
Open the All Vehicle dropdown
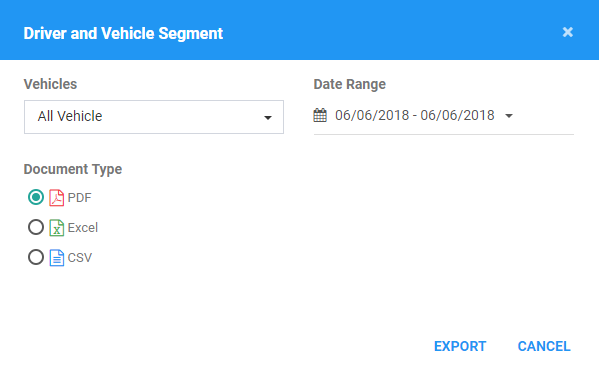[x=154, y=117]
